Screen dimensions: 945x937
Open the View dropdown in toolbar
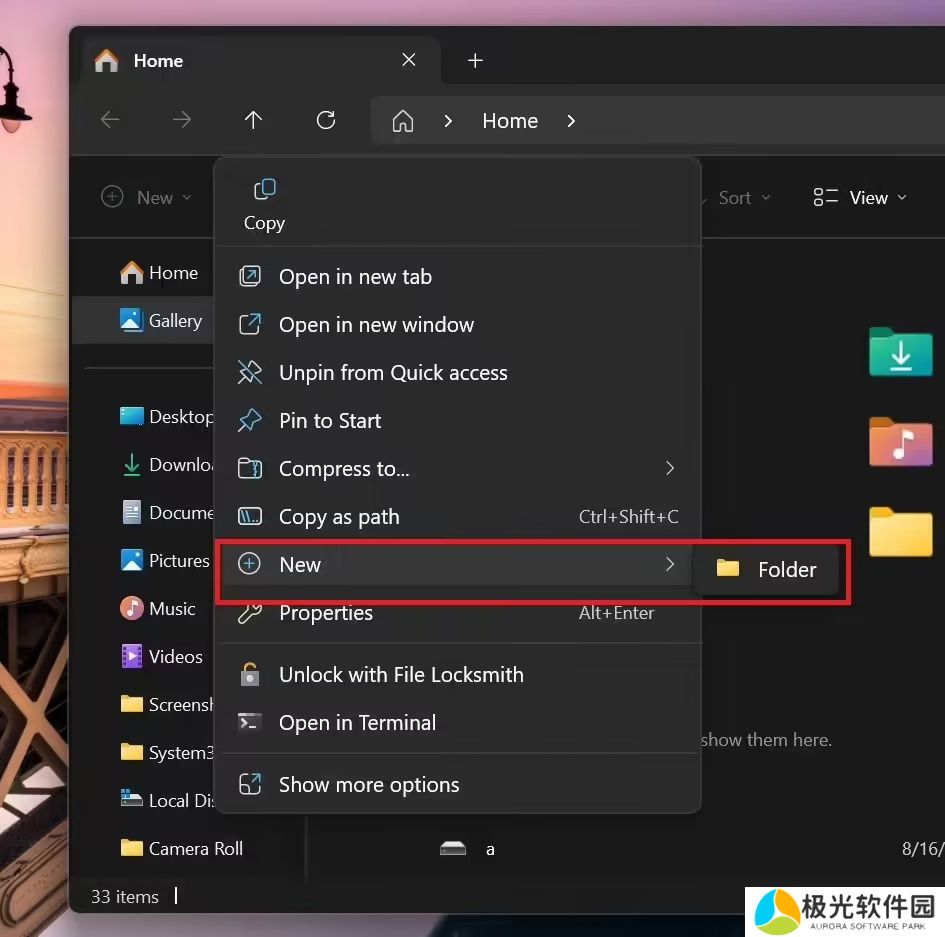tap(860, 198)
